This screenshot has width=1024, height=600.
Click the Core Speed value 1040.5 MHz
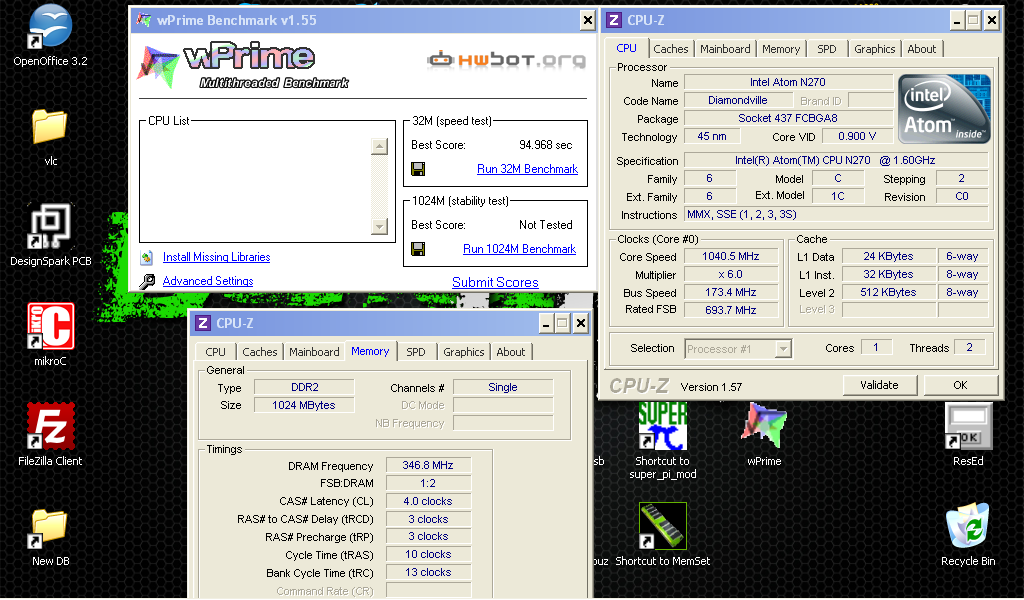point(731,257)
